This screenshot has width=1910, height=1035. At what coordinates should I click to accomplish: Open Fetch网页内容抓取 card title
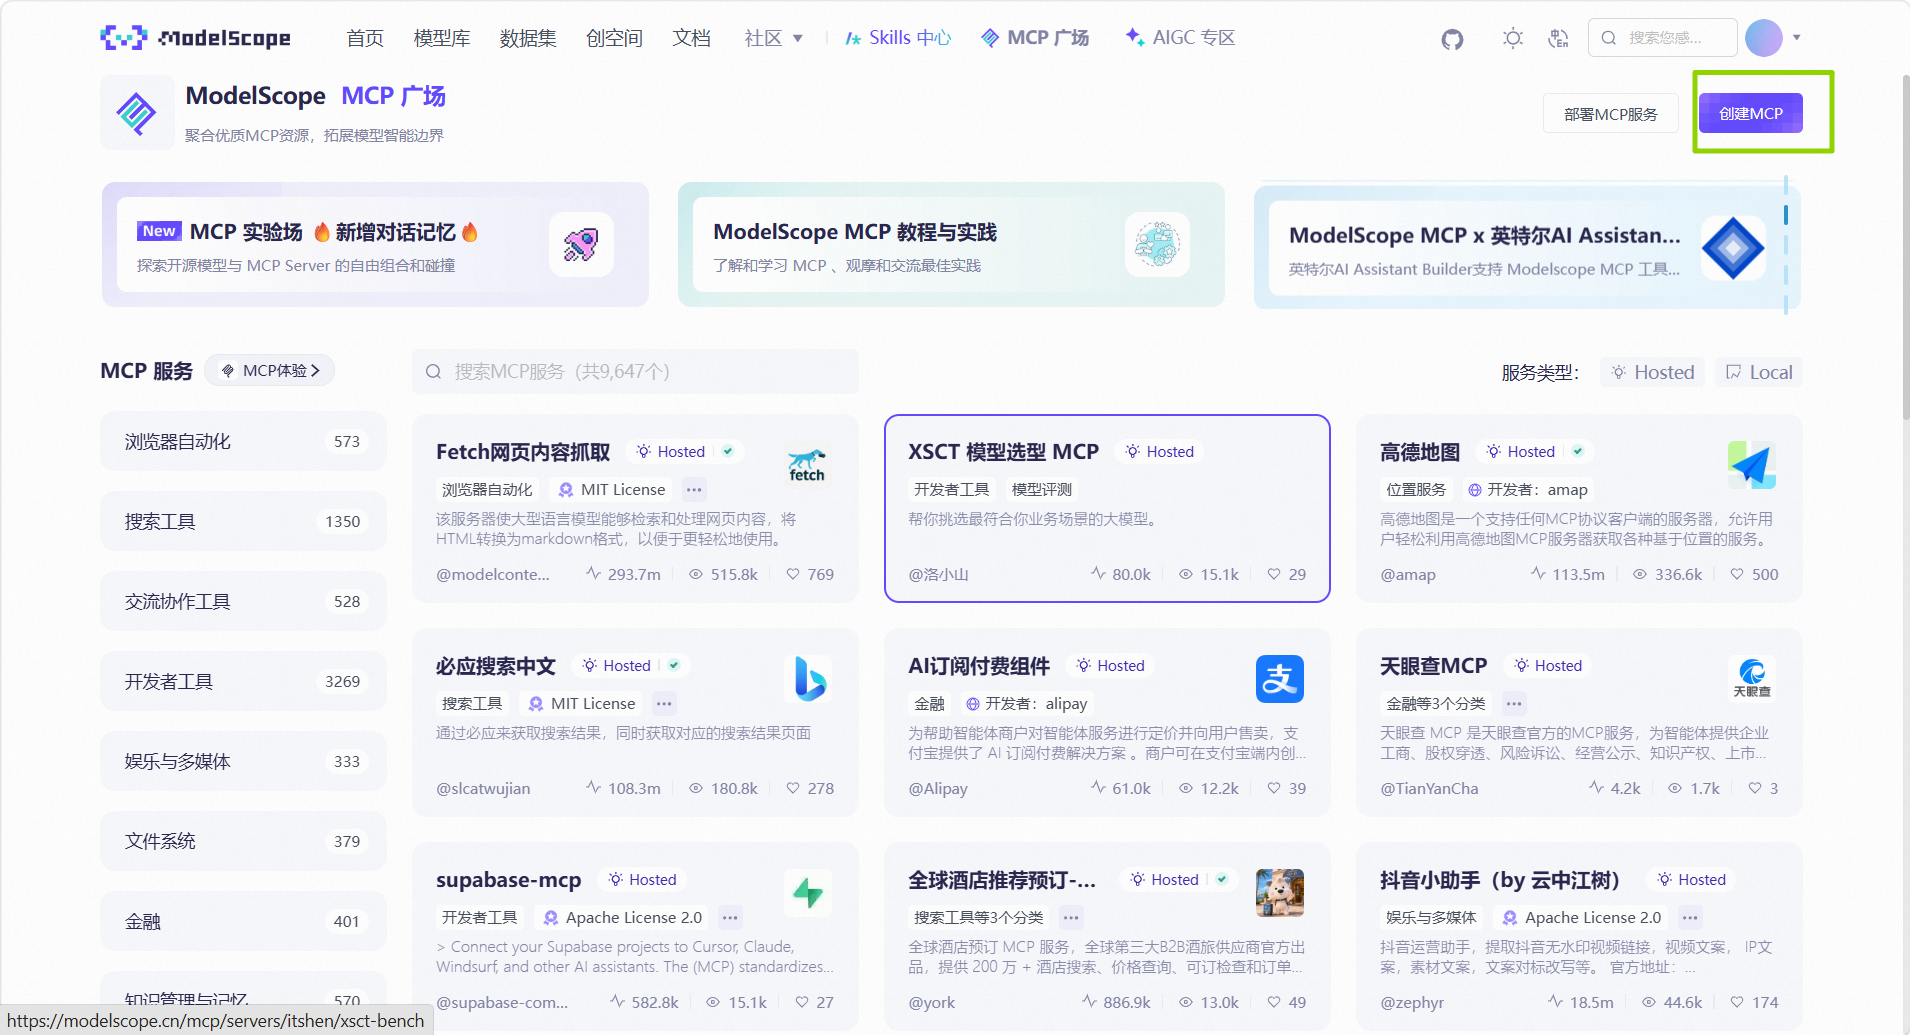click(x=523, y=452)
